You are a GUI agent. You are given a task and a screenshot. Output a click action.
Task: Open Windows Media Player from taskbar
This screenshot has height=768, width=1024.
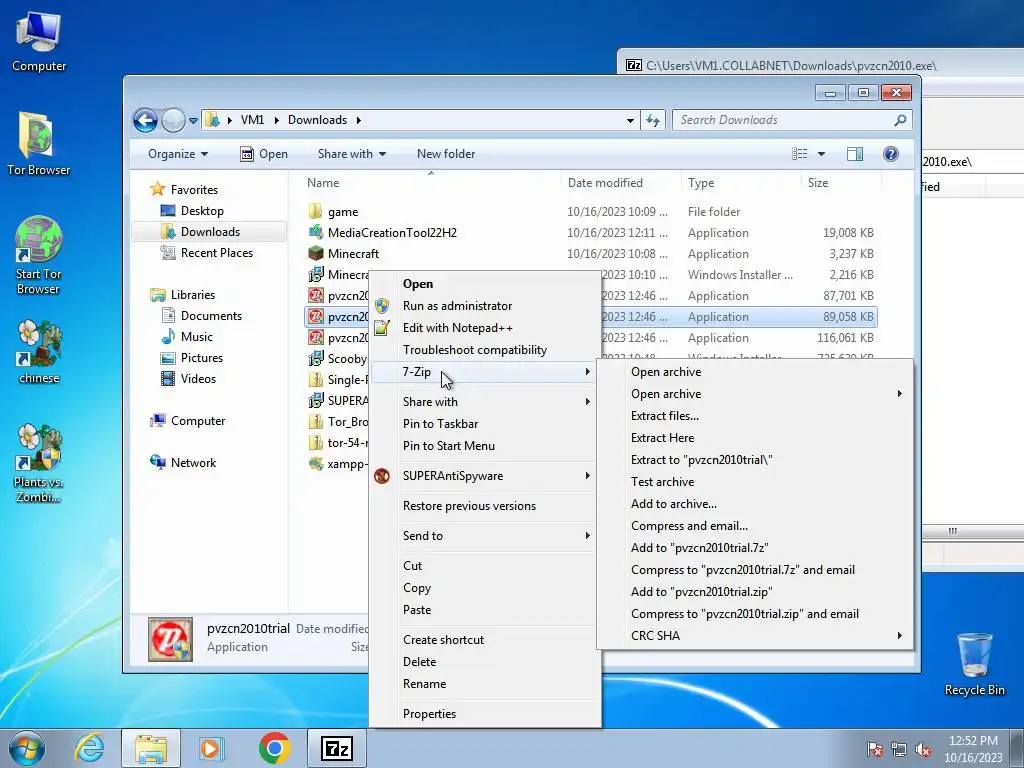212,748
